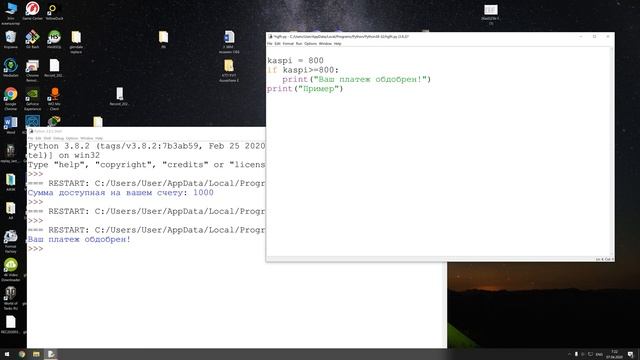Click the ENG language indicator in system tray
This screenshot has width=640, height=360.
click(599, 354)
